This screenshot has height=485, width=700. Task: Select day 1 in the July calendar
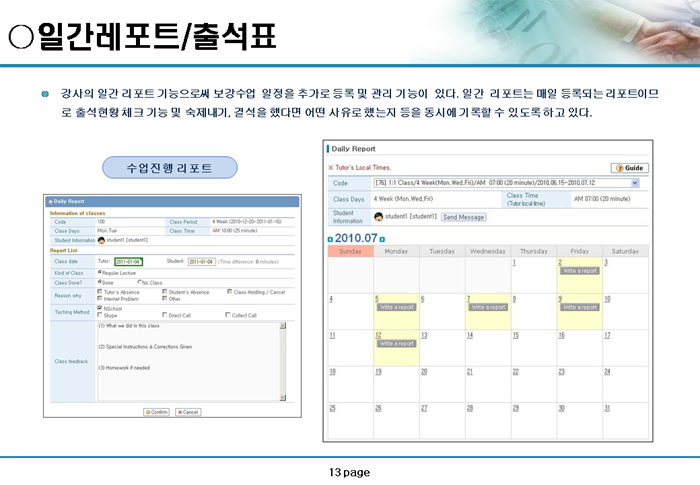pos(514,263)
